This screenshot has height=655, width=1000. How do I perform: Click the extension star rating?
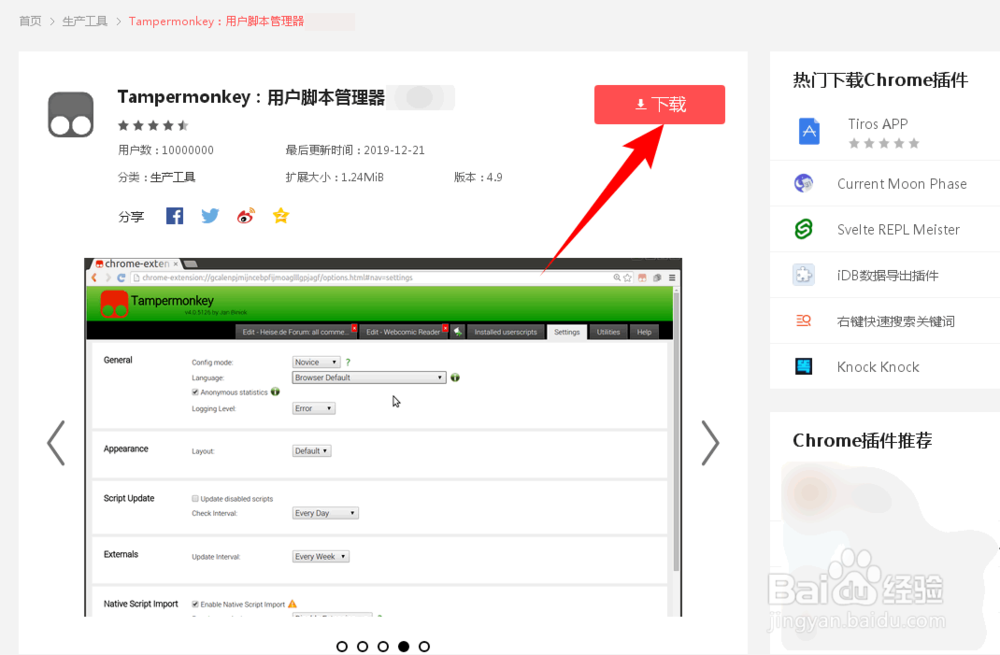pos(153,126)
